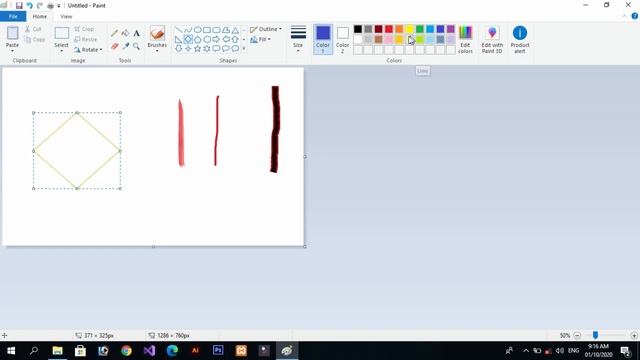Open File Explorer from the taskbar

tap(58, 351)
